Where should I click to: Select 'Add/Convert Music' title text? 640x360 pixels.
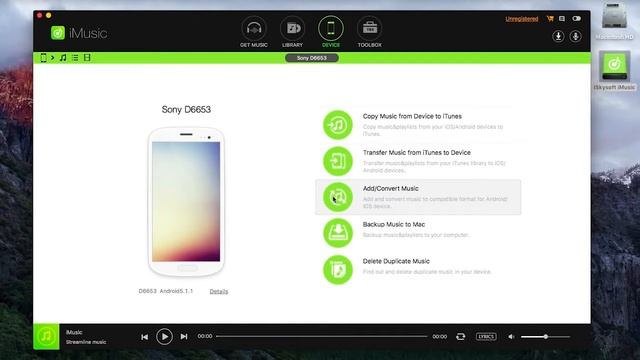391,188
